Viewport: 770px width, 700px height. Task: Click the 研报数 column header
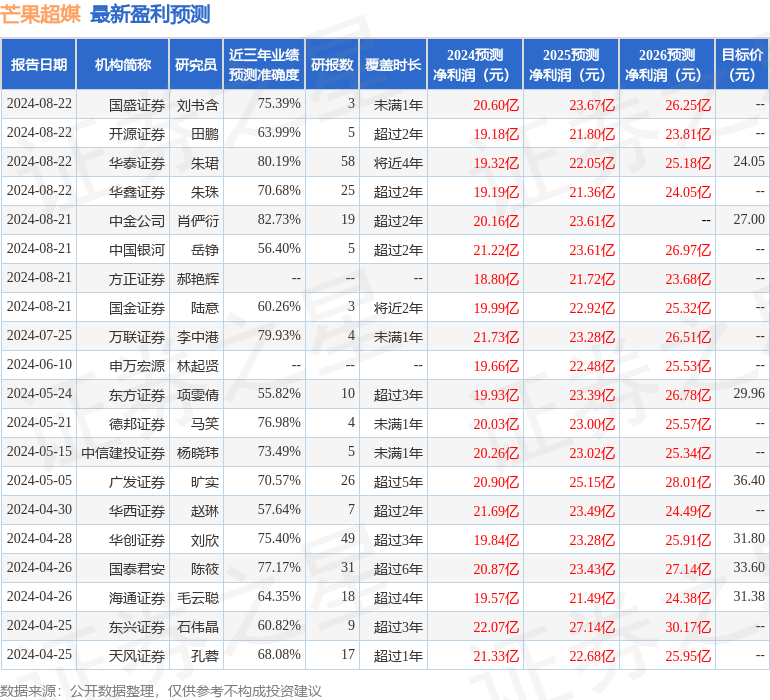(x=332, y=65)
